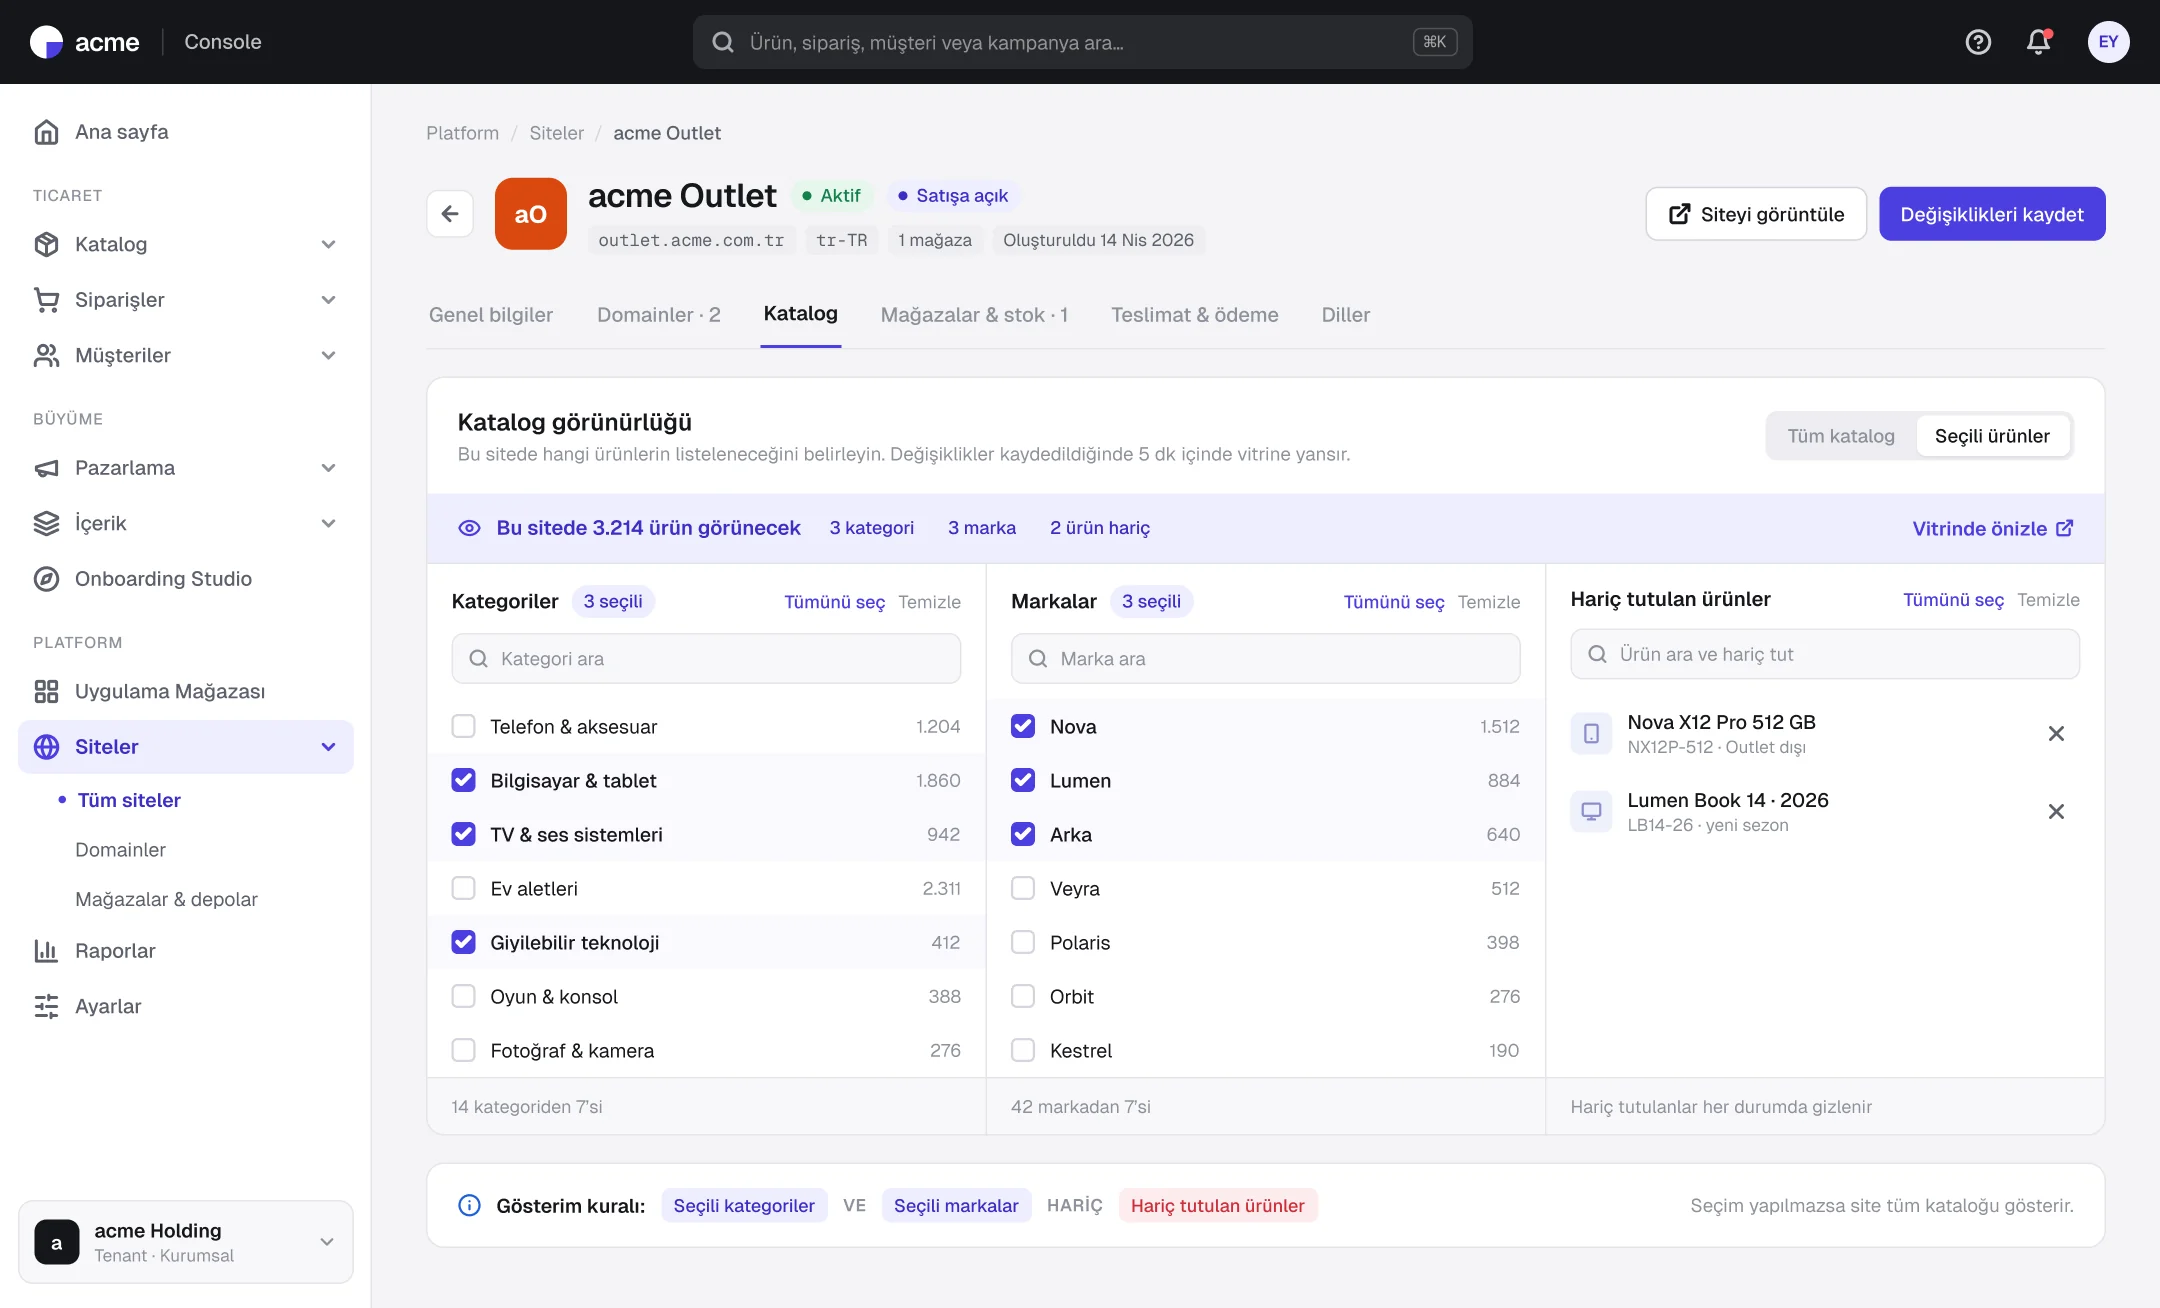Open the EY user avatar menu

pyautogui.click(x=2108, y=42)
